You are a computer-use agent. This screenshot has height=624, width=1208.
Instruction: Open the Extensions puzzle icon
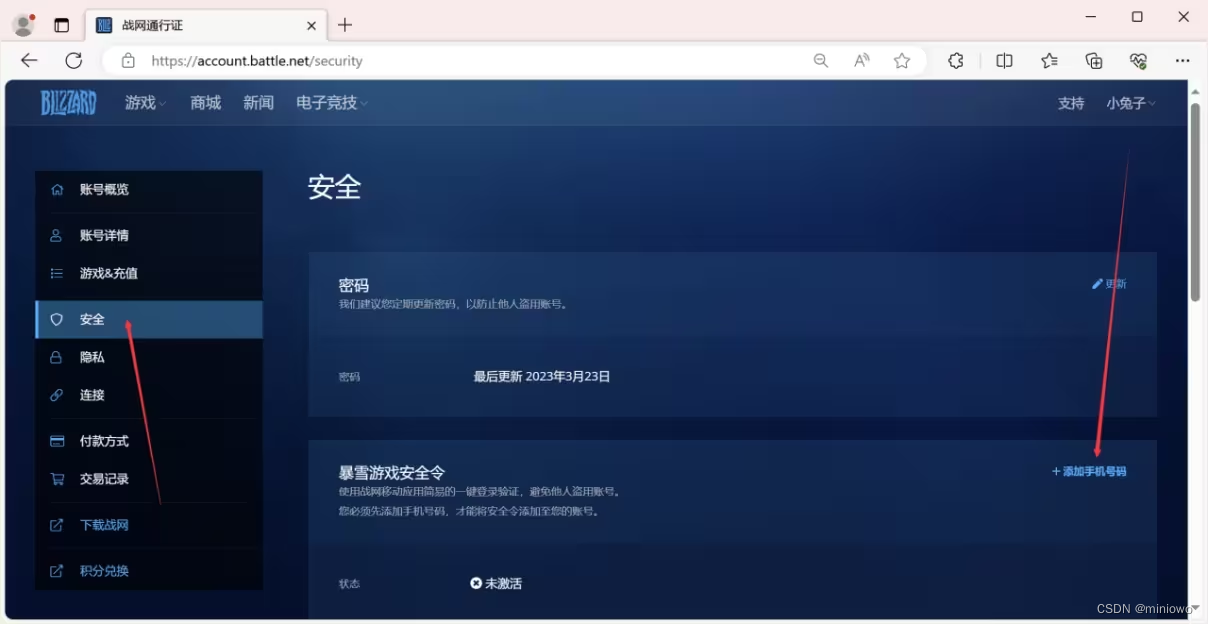(956, 61)
